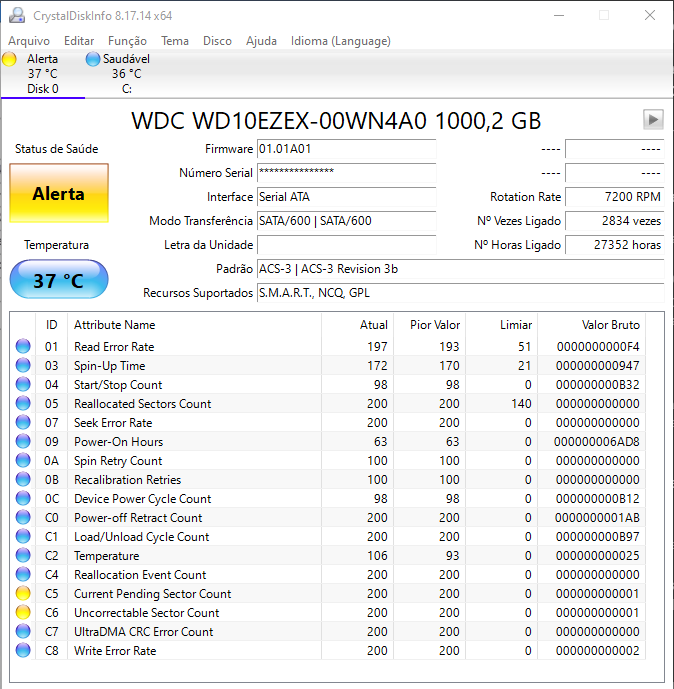Select the C: Saudável drive tab
This screenshot has width=674, height=689.
click(x=127, y=74)
